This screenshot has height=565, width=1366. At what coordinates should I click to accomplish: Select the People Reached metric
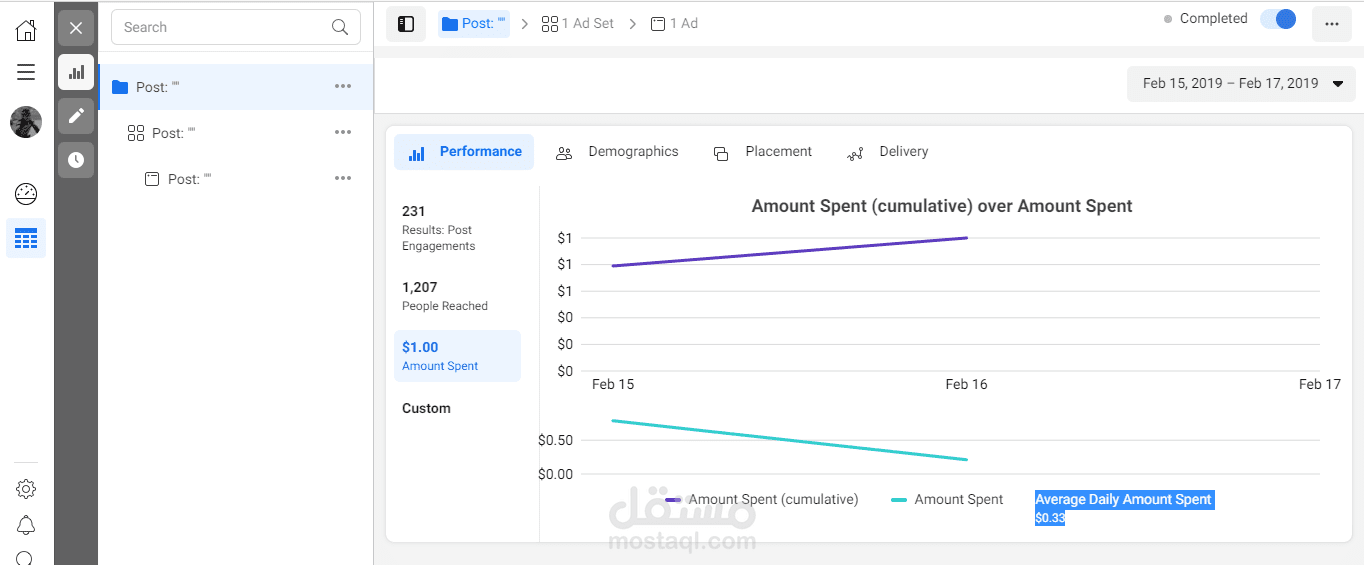click(x=445, y=296)
